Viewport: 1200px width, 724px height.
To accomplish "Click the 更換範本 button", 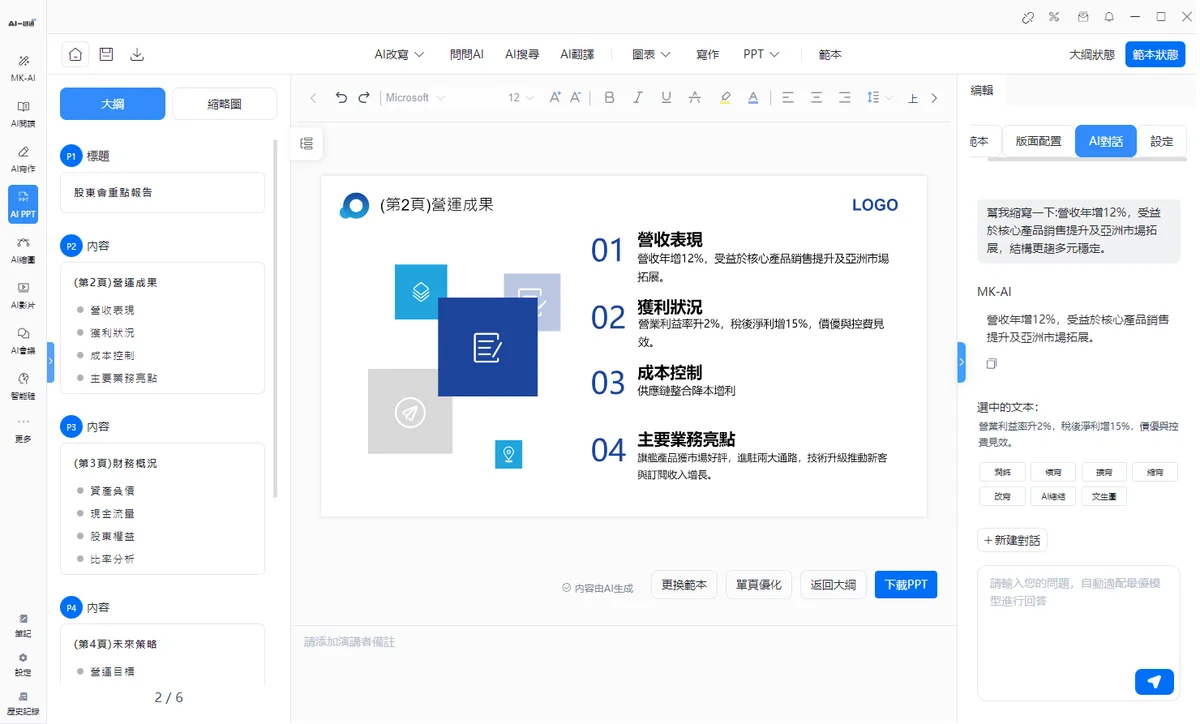I will pyautogui.click(x=684, y=585).
